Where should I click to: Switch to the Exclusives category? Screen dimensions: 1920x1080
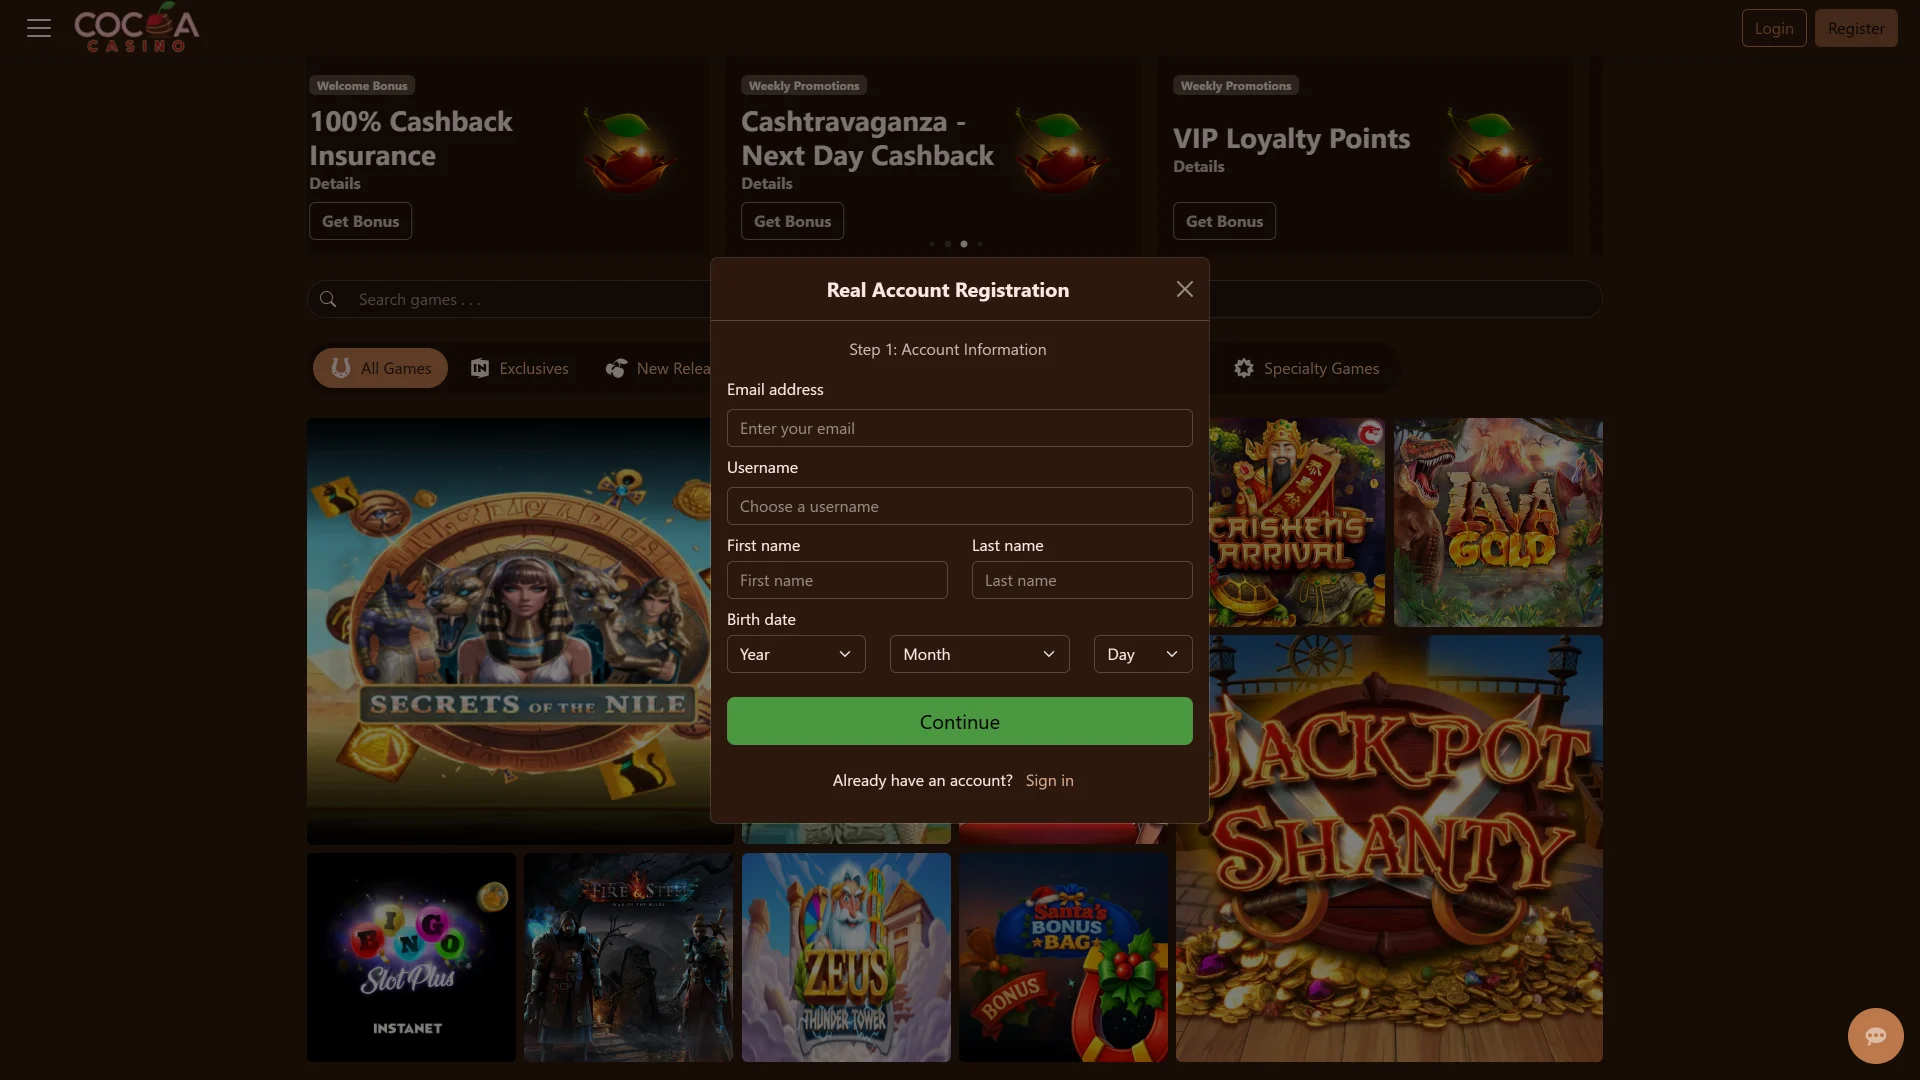click(519, 368)
